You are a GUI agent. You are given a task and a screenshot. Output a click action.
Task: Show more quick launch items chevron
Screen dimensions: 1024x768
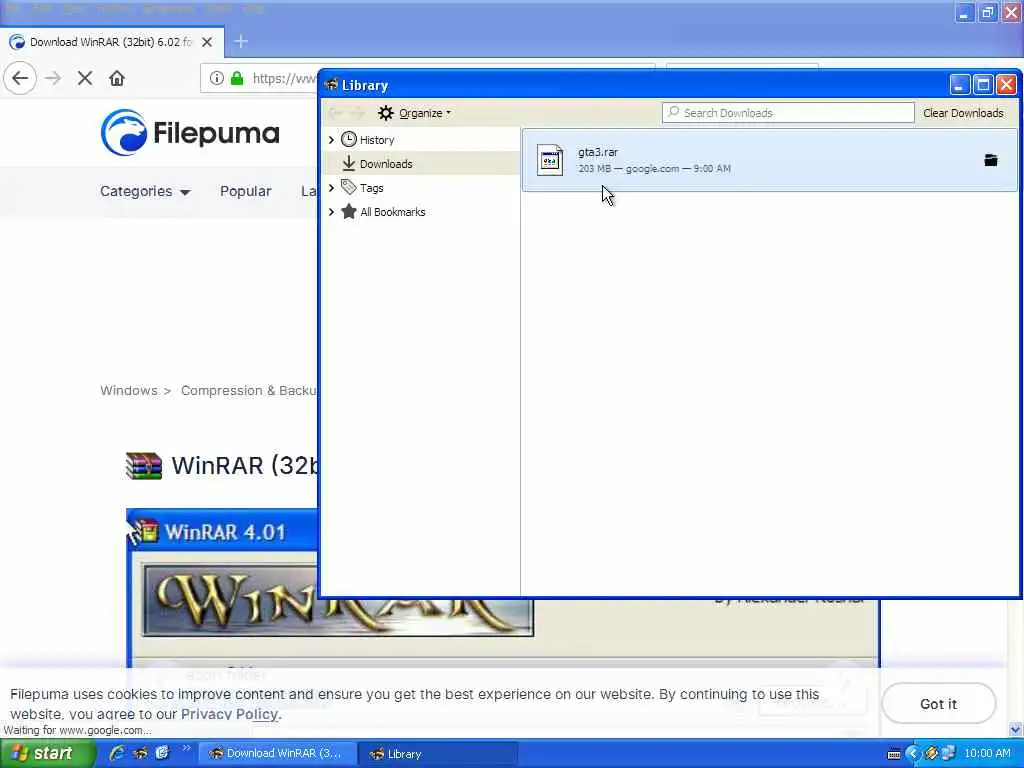(x=187, y=748)
